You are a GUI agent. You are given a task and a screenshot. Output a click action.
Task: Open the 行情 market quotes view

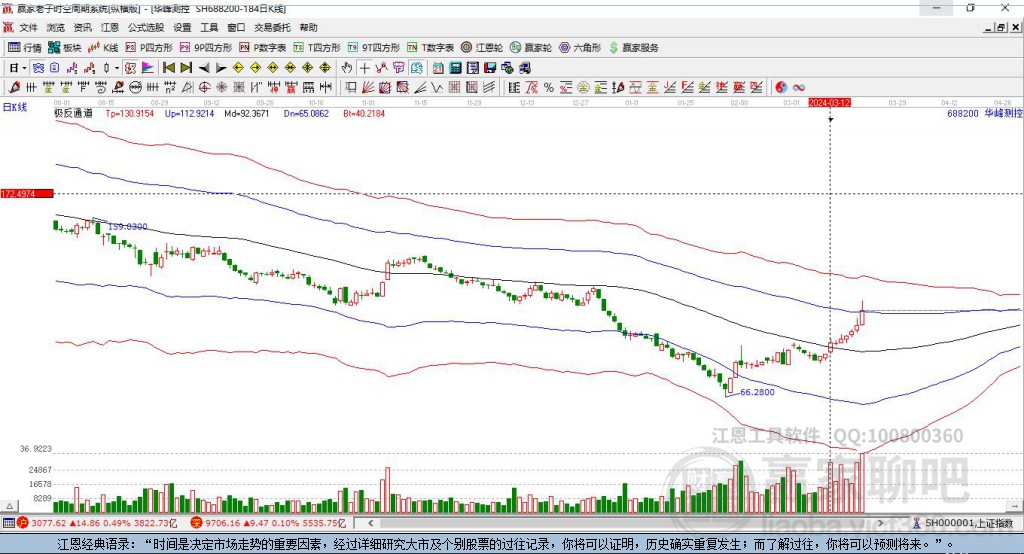tap(24, 48)
